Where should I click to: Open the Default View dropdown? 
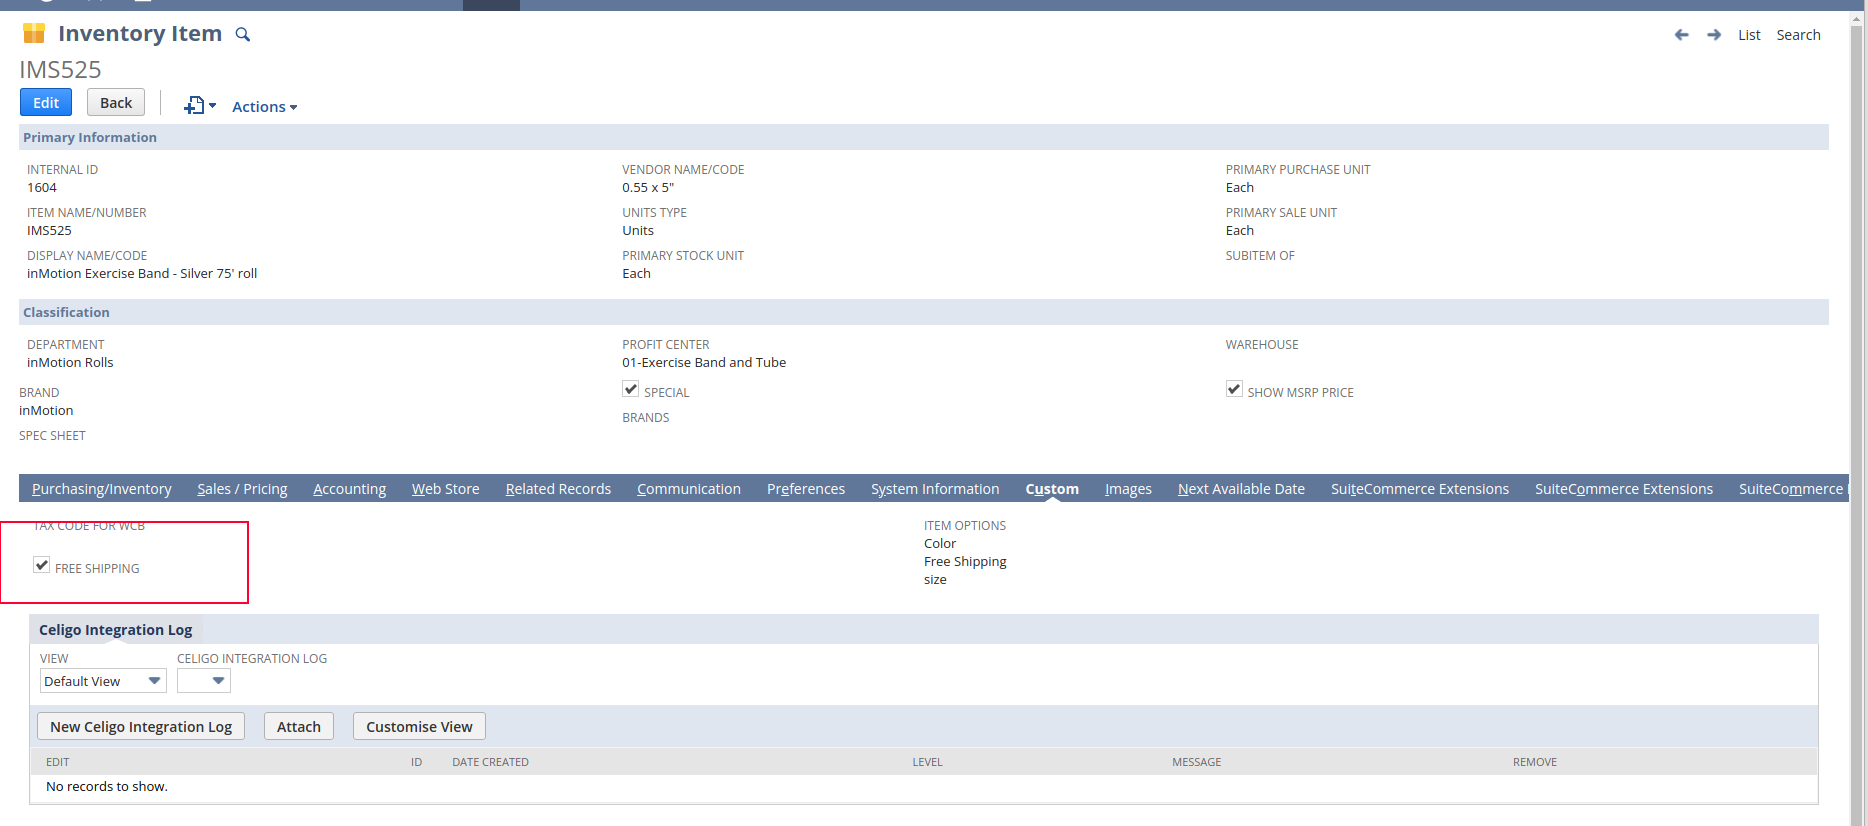click(103, 681)
